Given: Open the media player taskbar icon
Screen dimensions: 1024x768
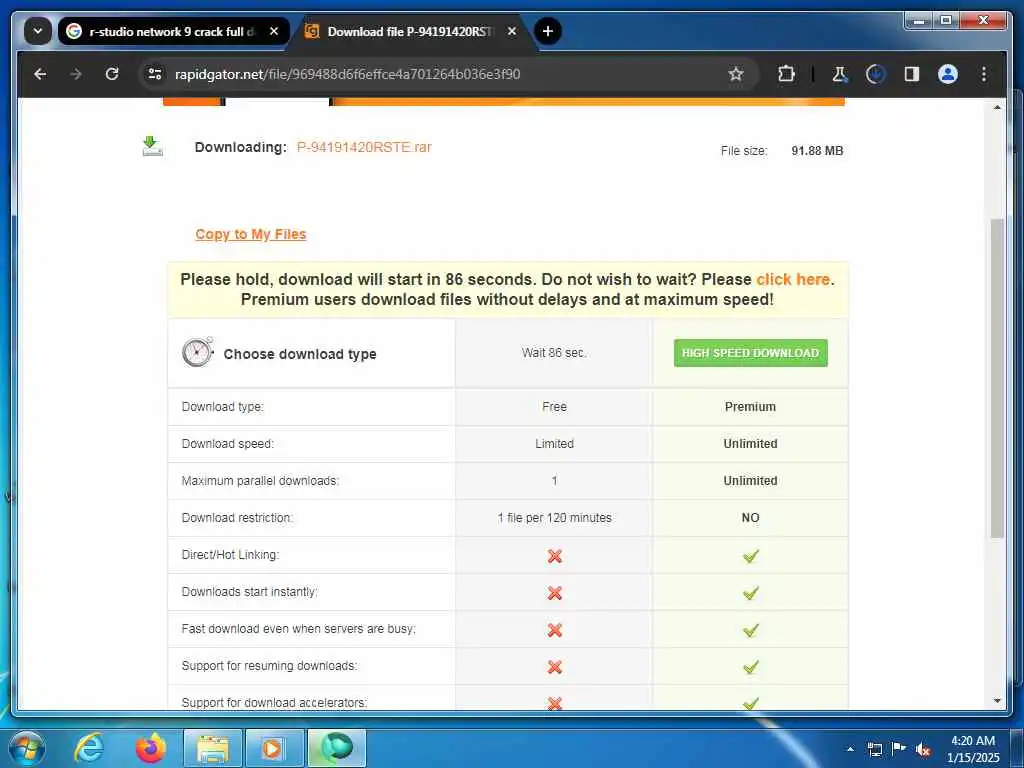Looking at the screenshot, I should pos(274,748).
